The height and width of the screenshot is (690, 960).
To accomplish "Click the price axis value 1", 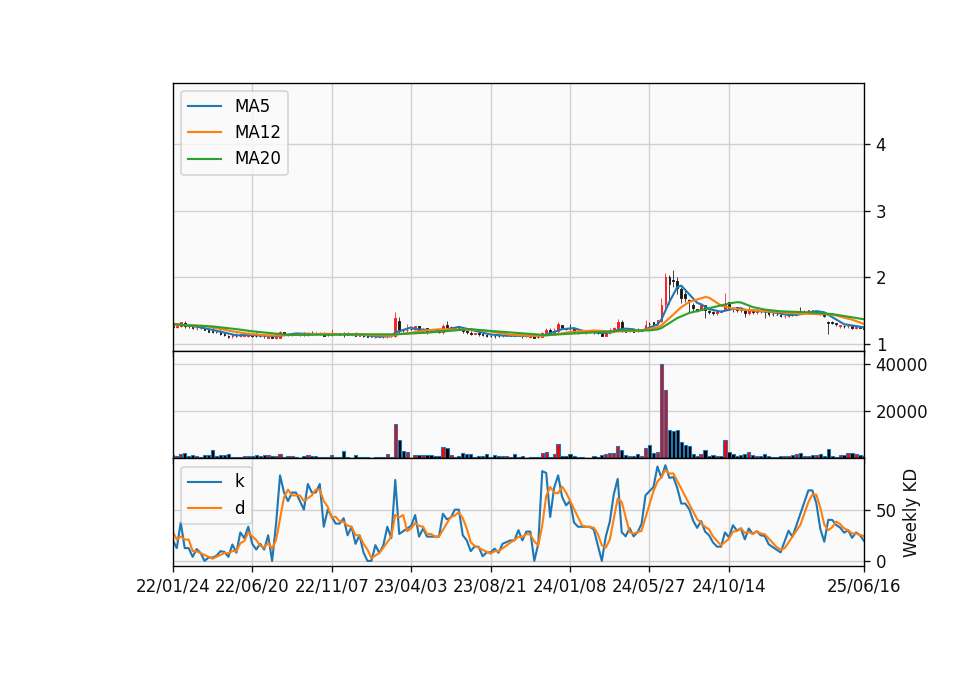I will click(881, 345).
